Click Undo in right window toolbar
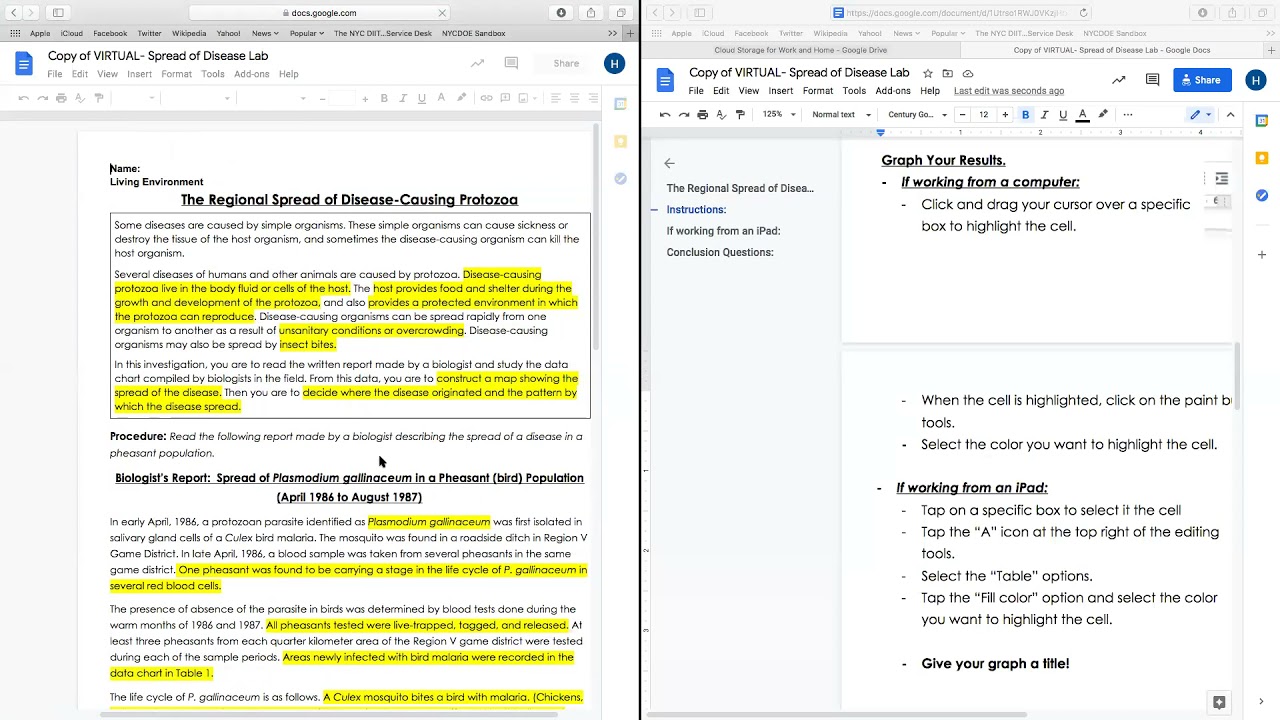The width and height of the screenshot is (1280, 720). (x=665, y=115)
